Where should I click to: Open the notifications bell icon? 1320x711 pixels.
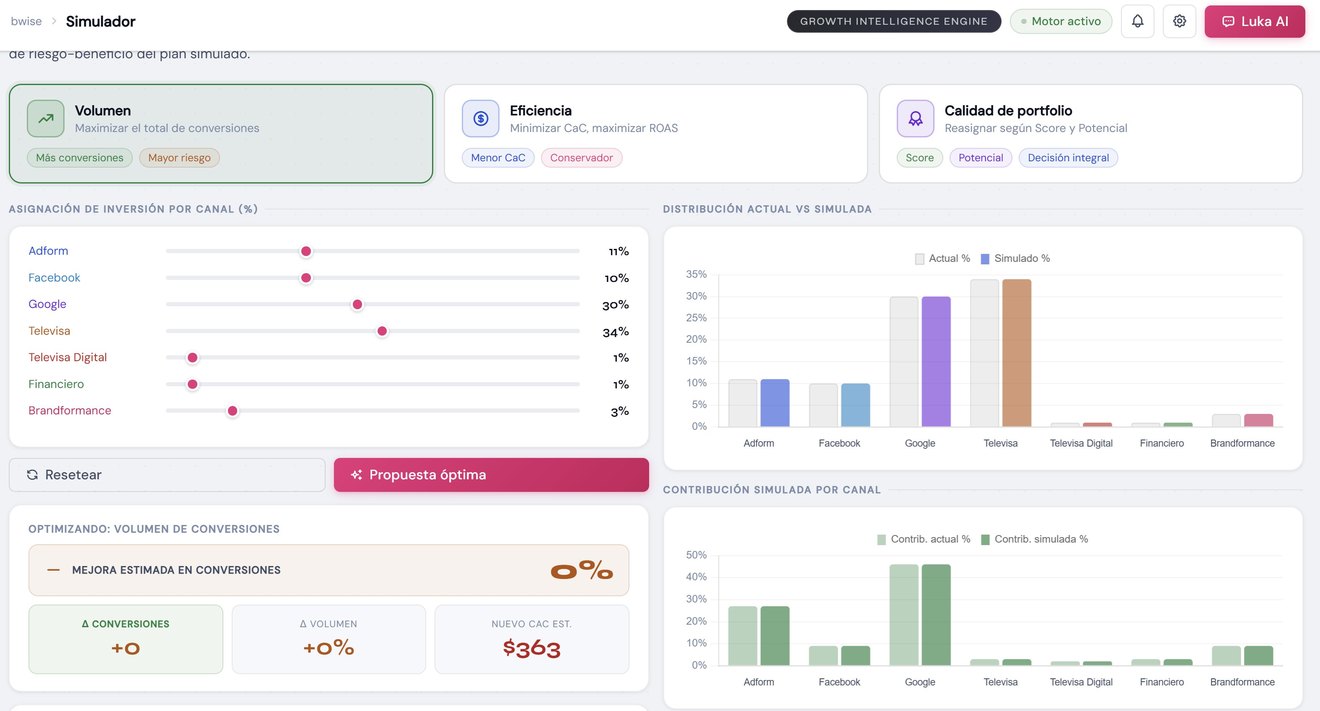tap(1138, 21)
